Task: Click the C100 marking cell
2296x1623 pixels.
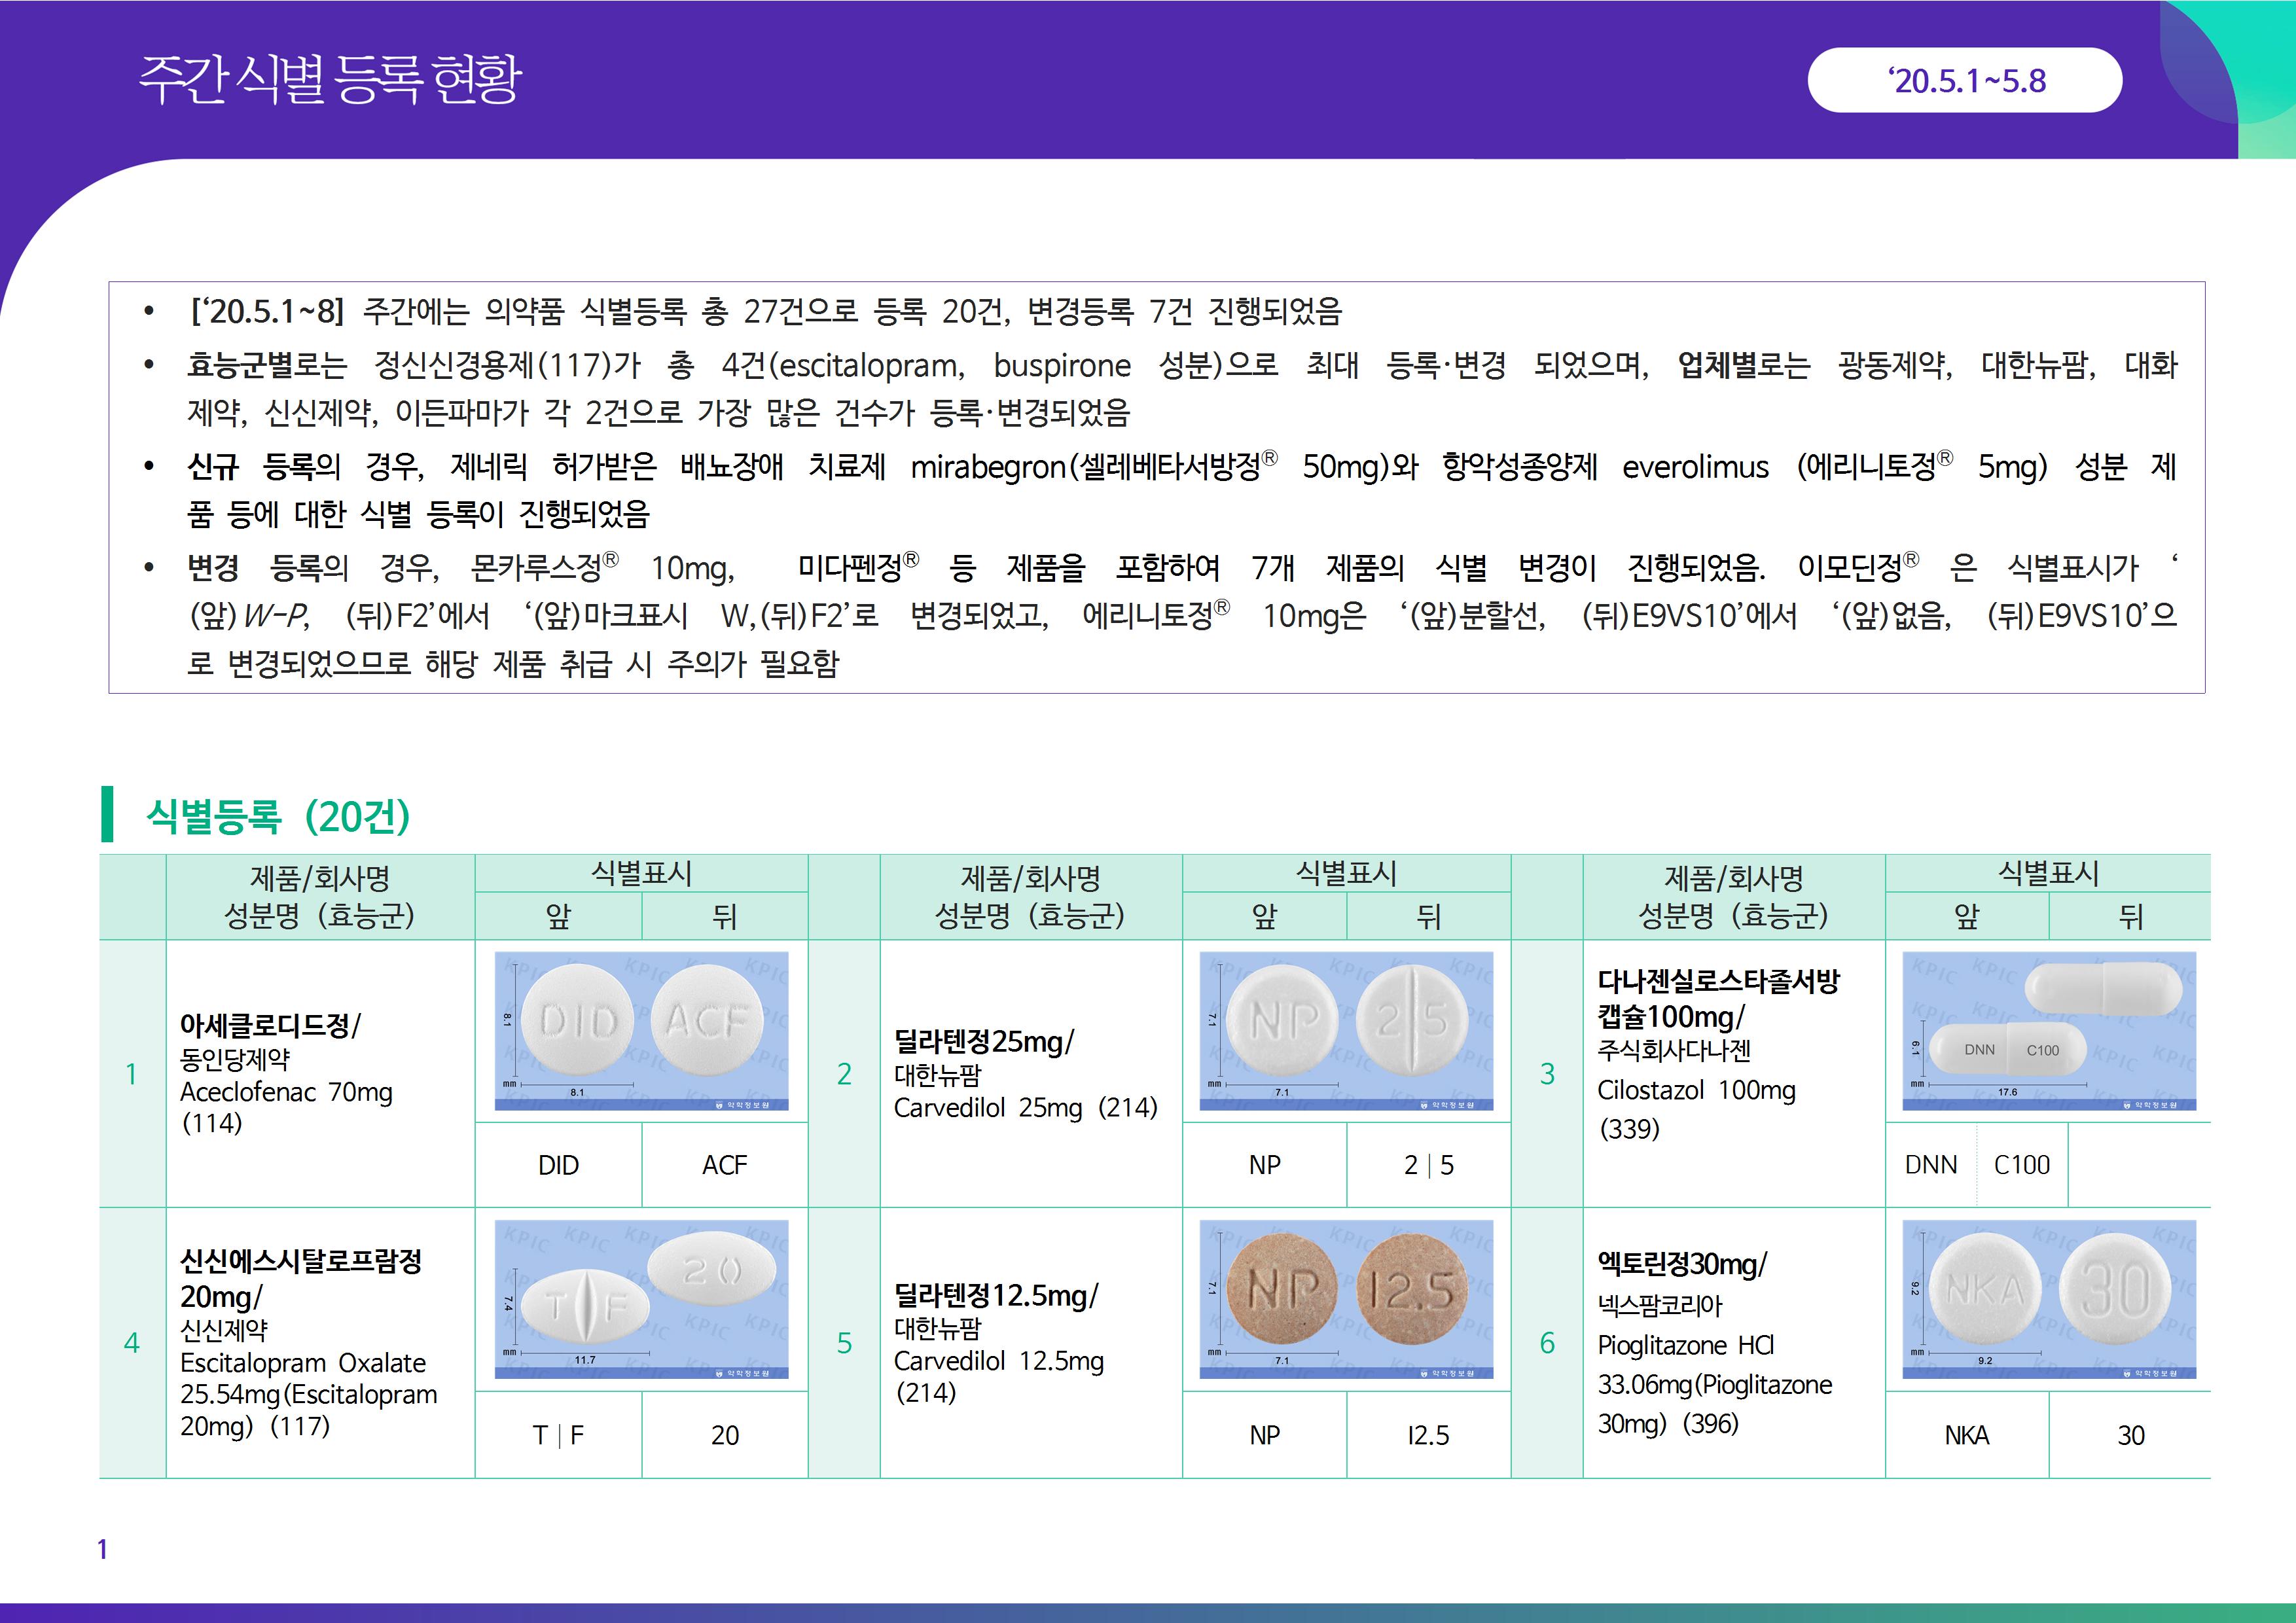Action: [x=2021, y=1165]
